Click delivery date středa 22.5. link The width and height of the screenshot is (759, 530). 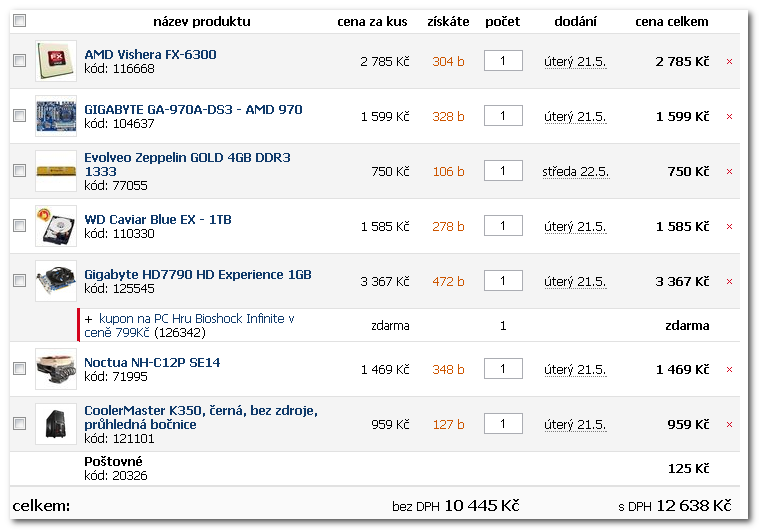pyautogui.click(x=576, y=172)
